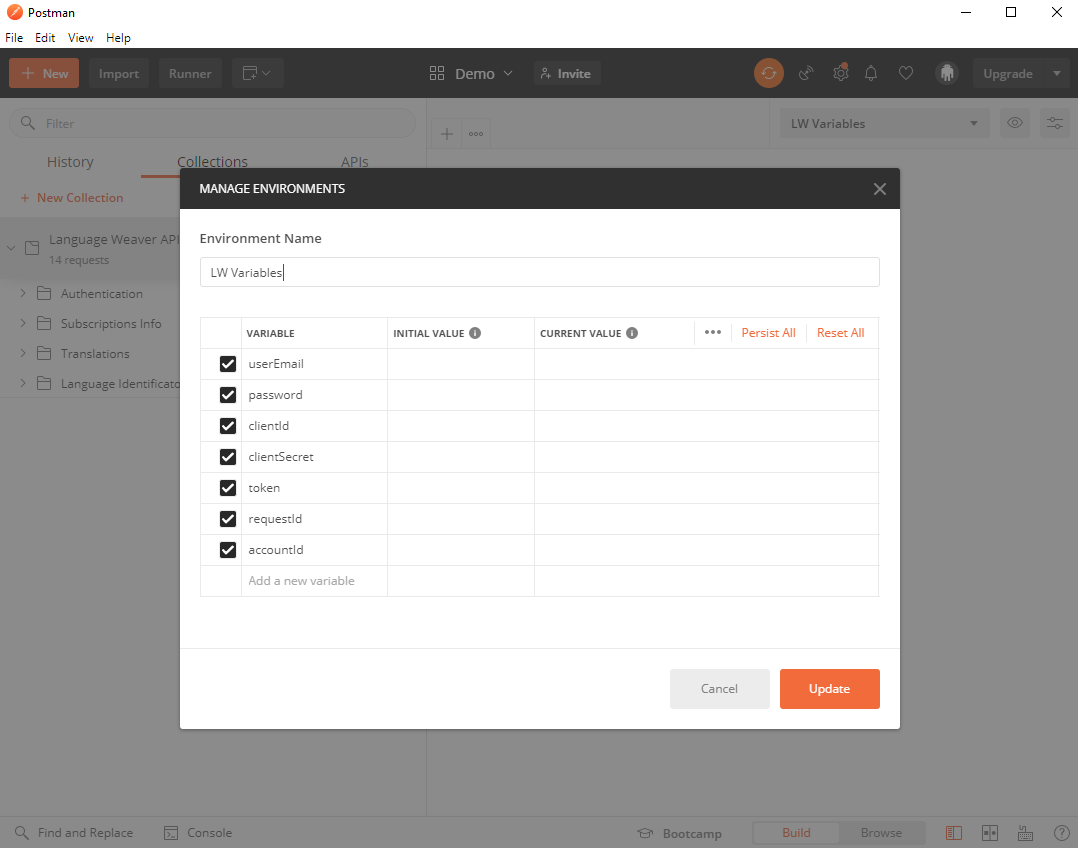1078x848 pixels.
Task: Open the notifications bell icon
Action: (871, 73)
